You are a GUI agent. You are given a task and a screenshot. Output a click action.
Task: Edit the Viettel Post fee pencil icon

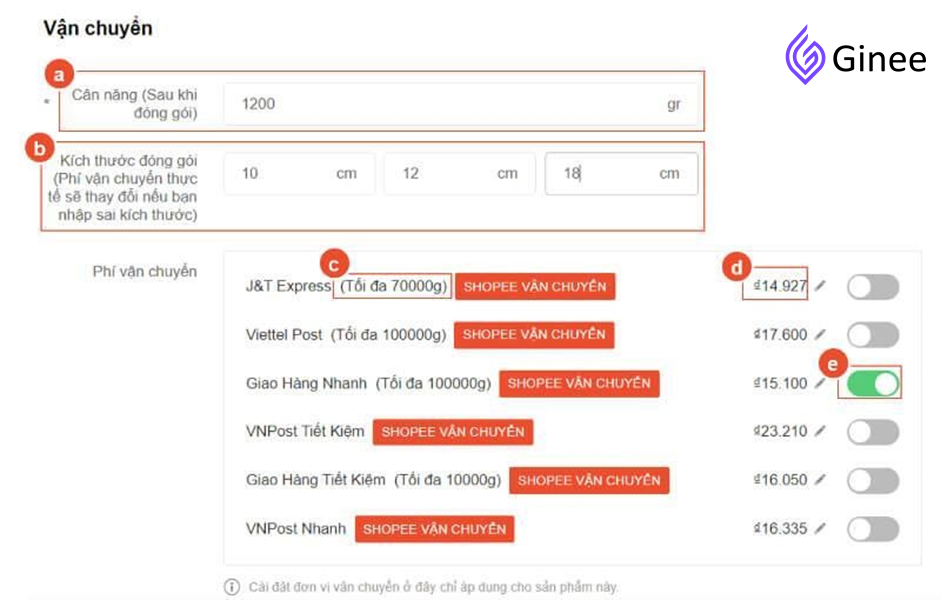coord(820,334)
